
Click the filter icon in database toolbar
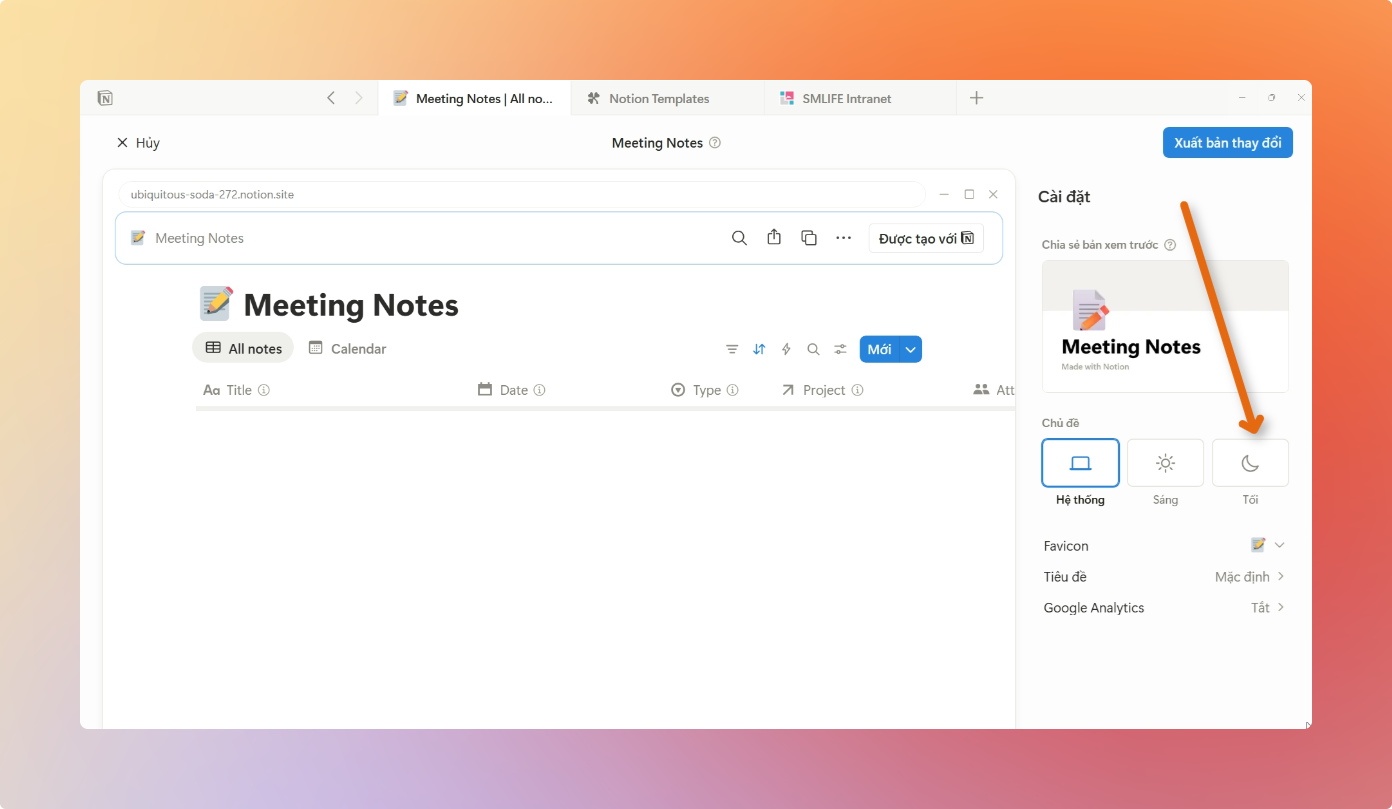click(x=732, y=349)
